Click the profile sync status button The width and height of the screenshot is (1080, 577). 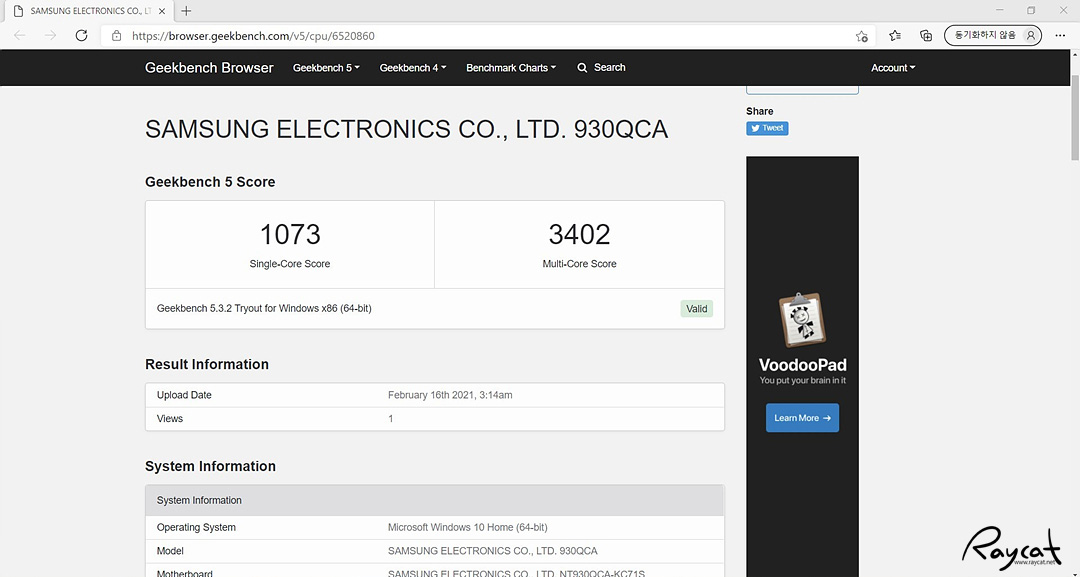point(993,35)
